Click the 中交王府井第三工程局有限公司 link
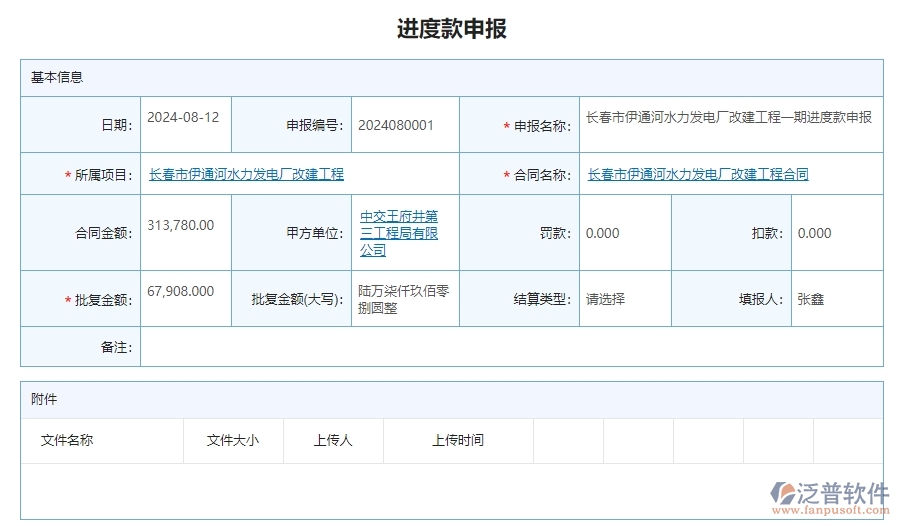Viewport: 900px width, 526px height. 399,233
